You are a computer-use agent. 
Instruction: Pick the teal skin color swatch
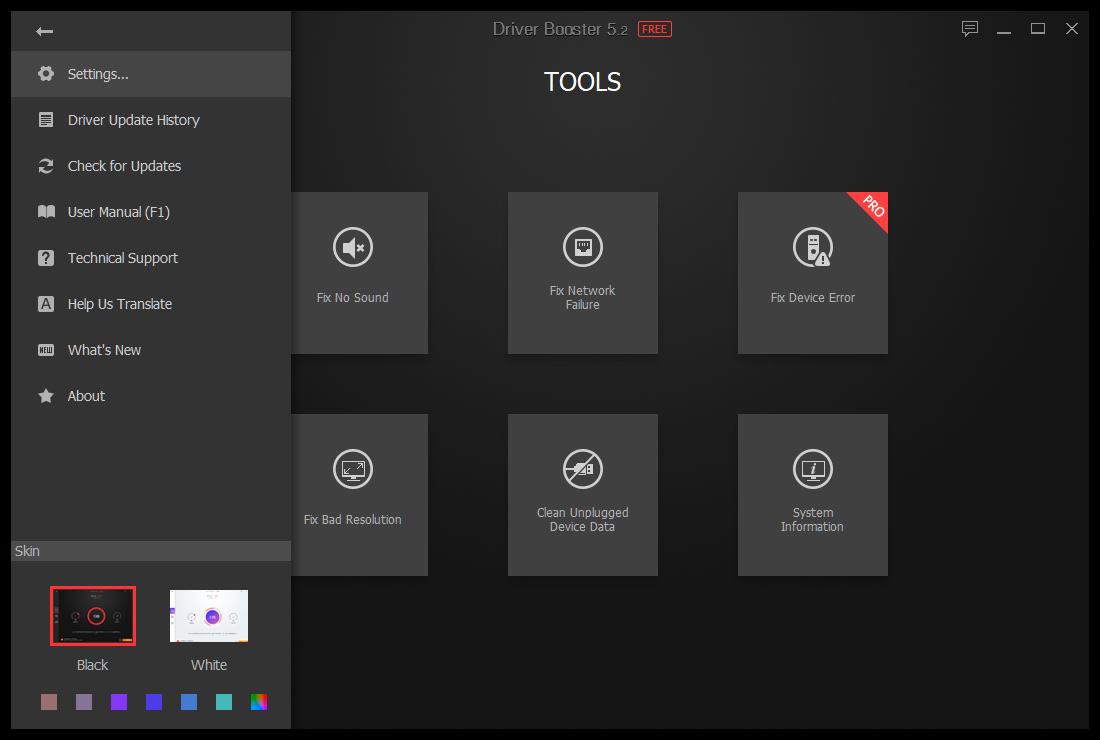click(x=224, y=702)
